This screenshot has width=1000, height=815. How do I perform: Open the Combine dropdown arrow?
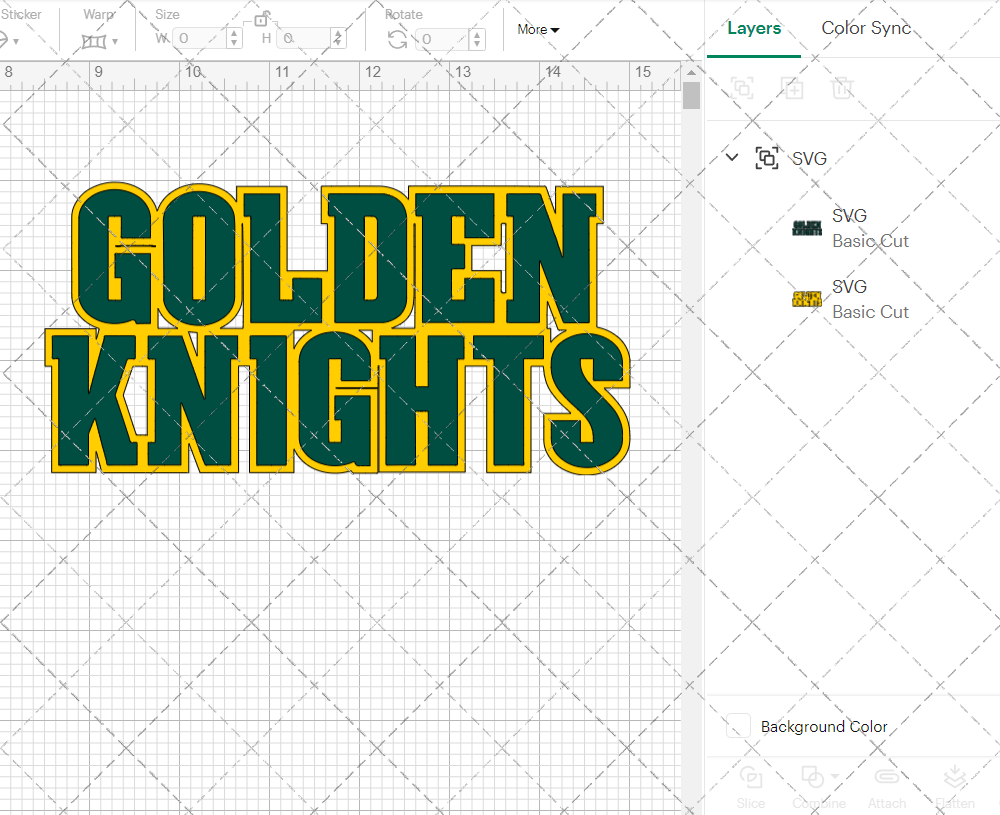click(x=834, y=778)
